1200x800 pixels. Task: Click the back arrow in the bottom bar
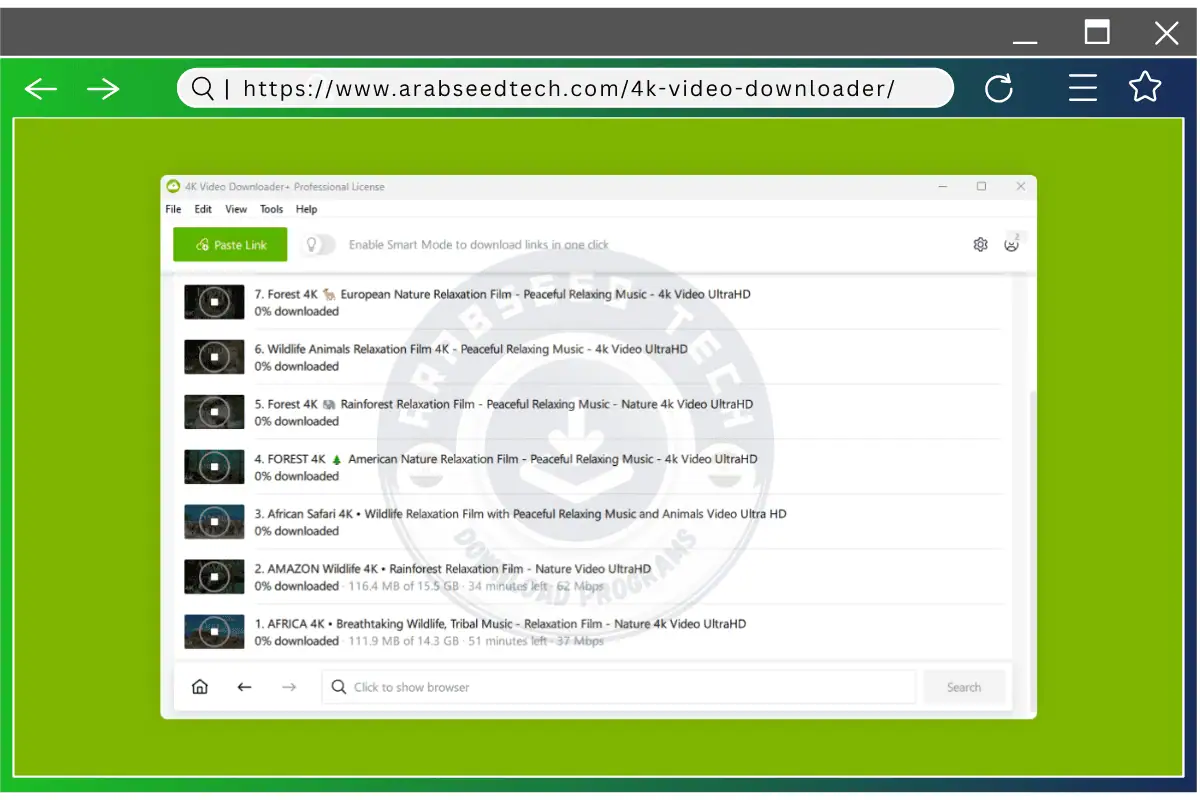[x=244, y=687]
